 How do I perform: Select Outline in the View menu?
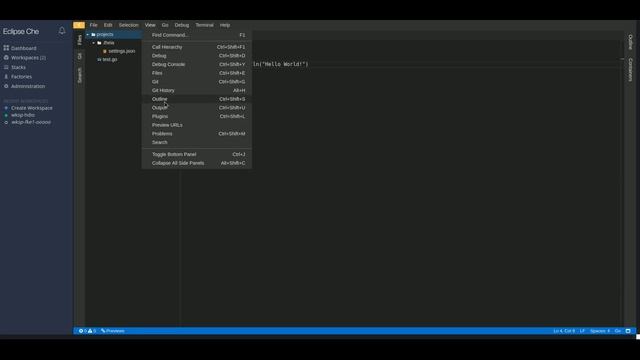coord(197,99)
